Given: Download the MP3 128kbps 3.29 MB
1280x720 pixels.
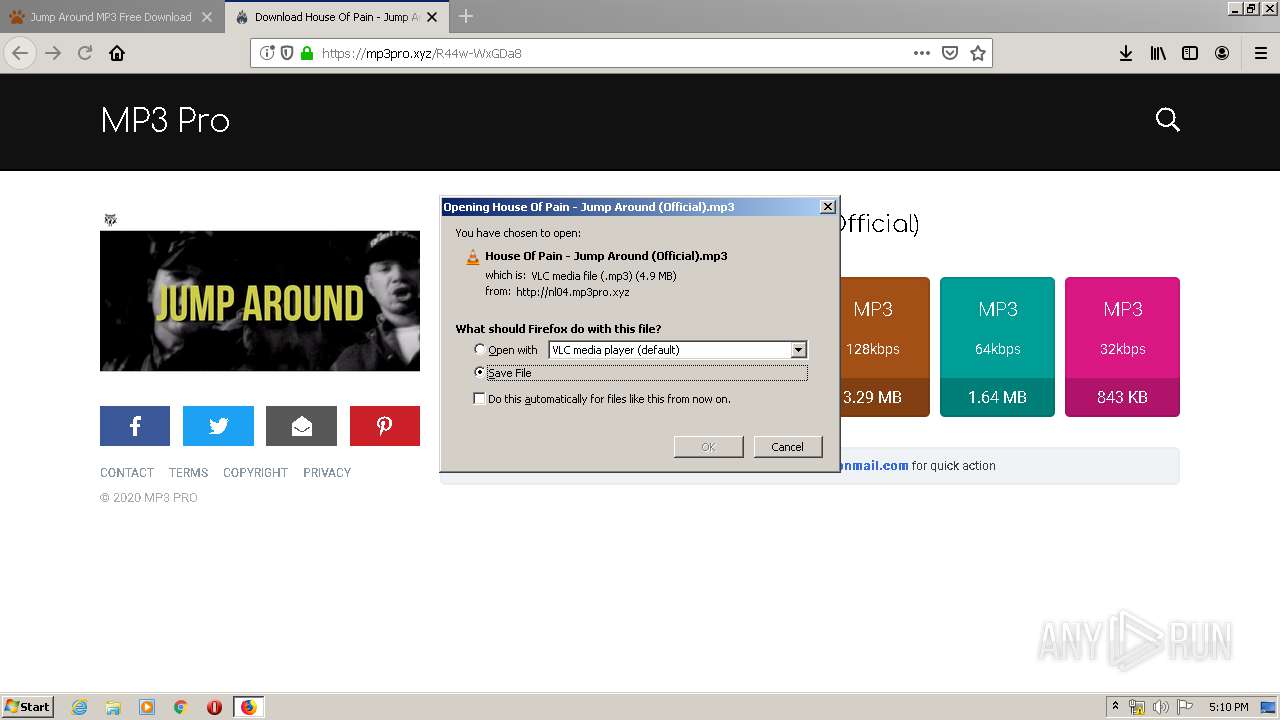Looking at the screenshot, I should click(885, 347).
